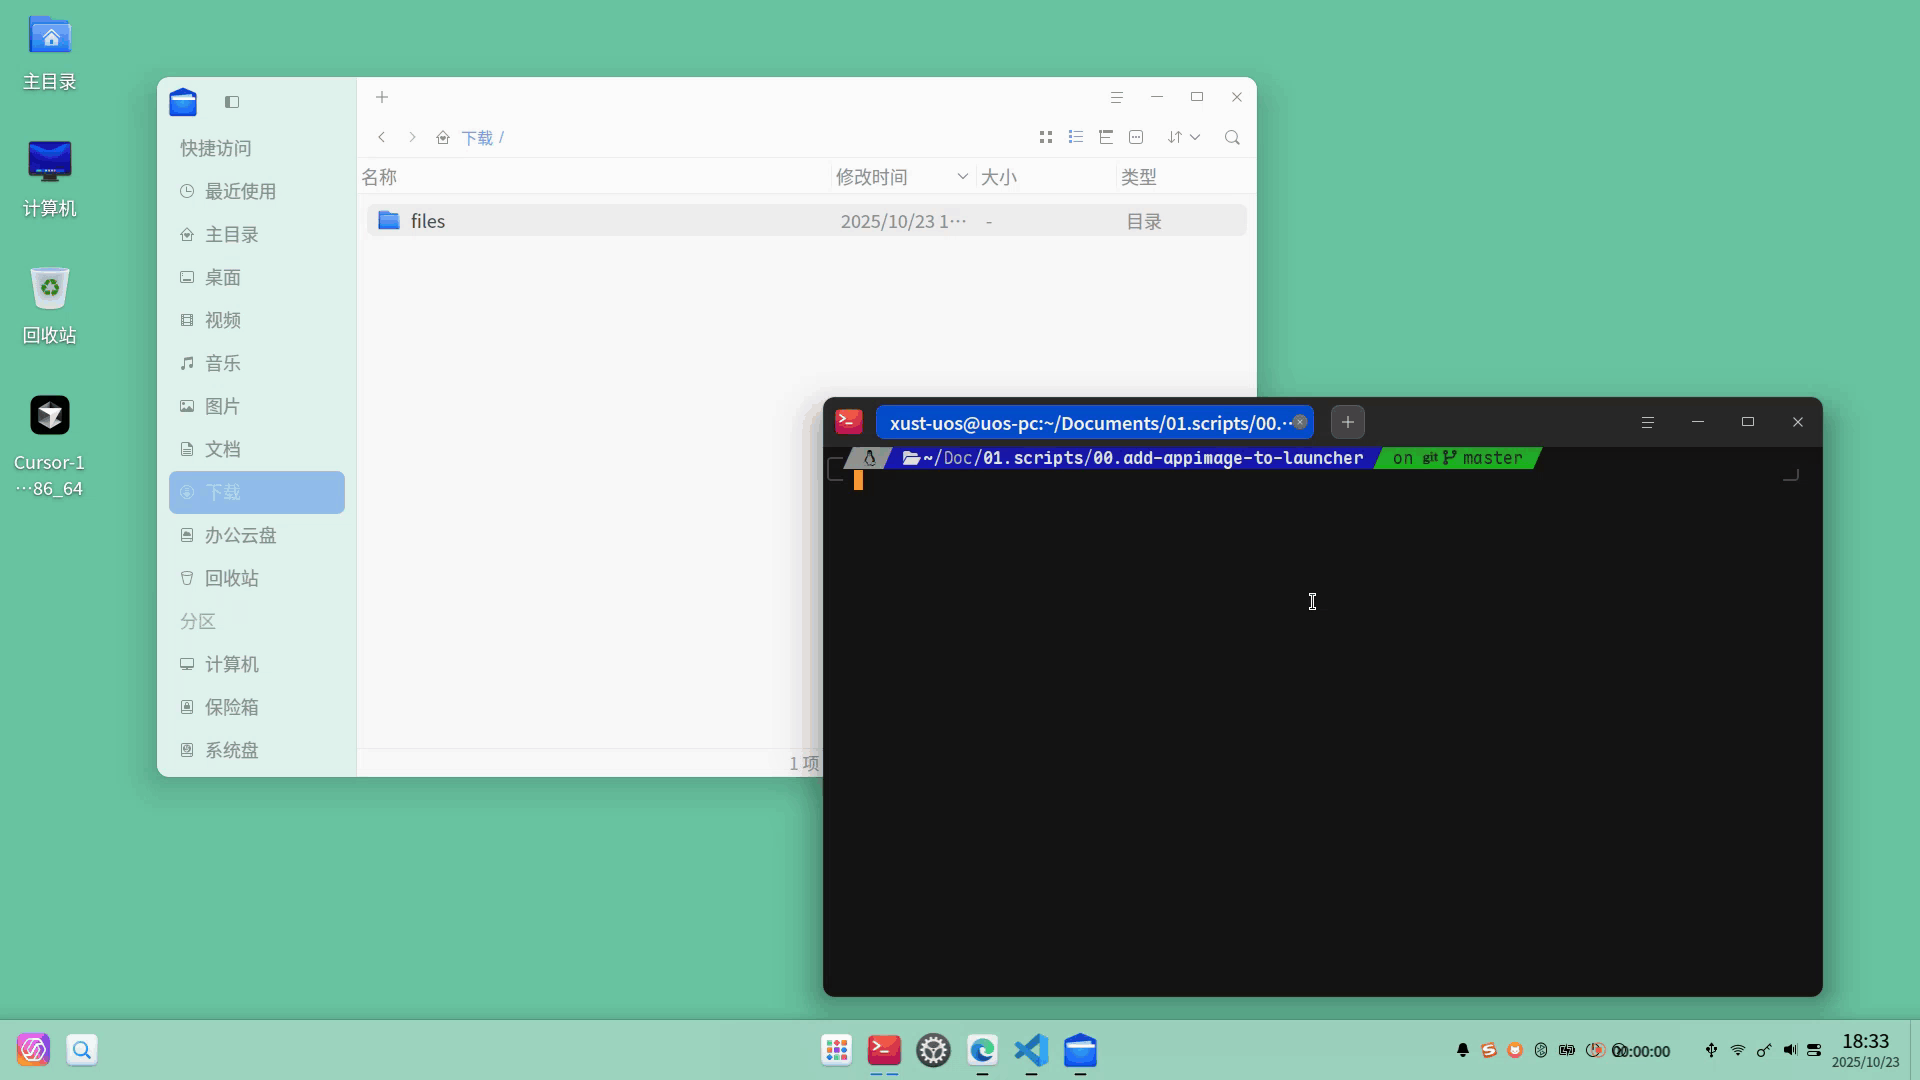Open the sort order dropdown
This screenshot has height=1080, width=1920.
coord(1184,137)
